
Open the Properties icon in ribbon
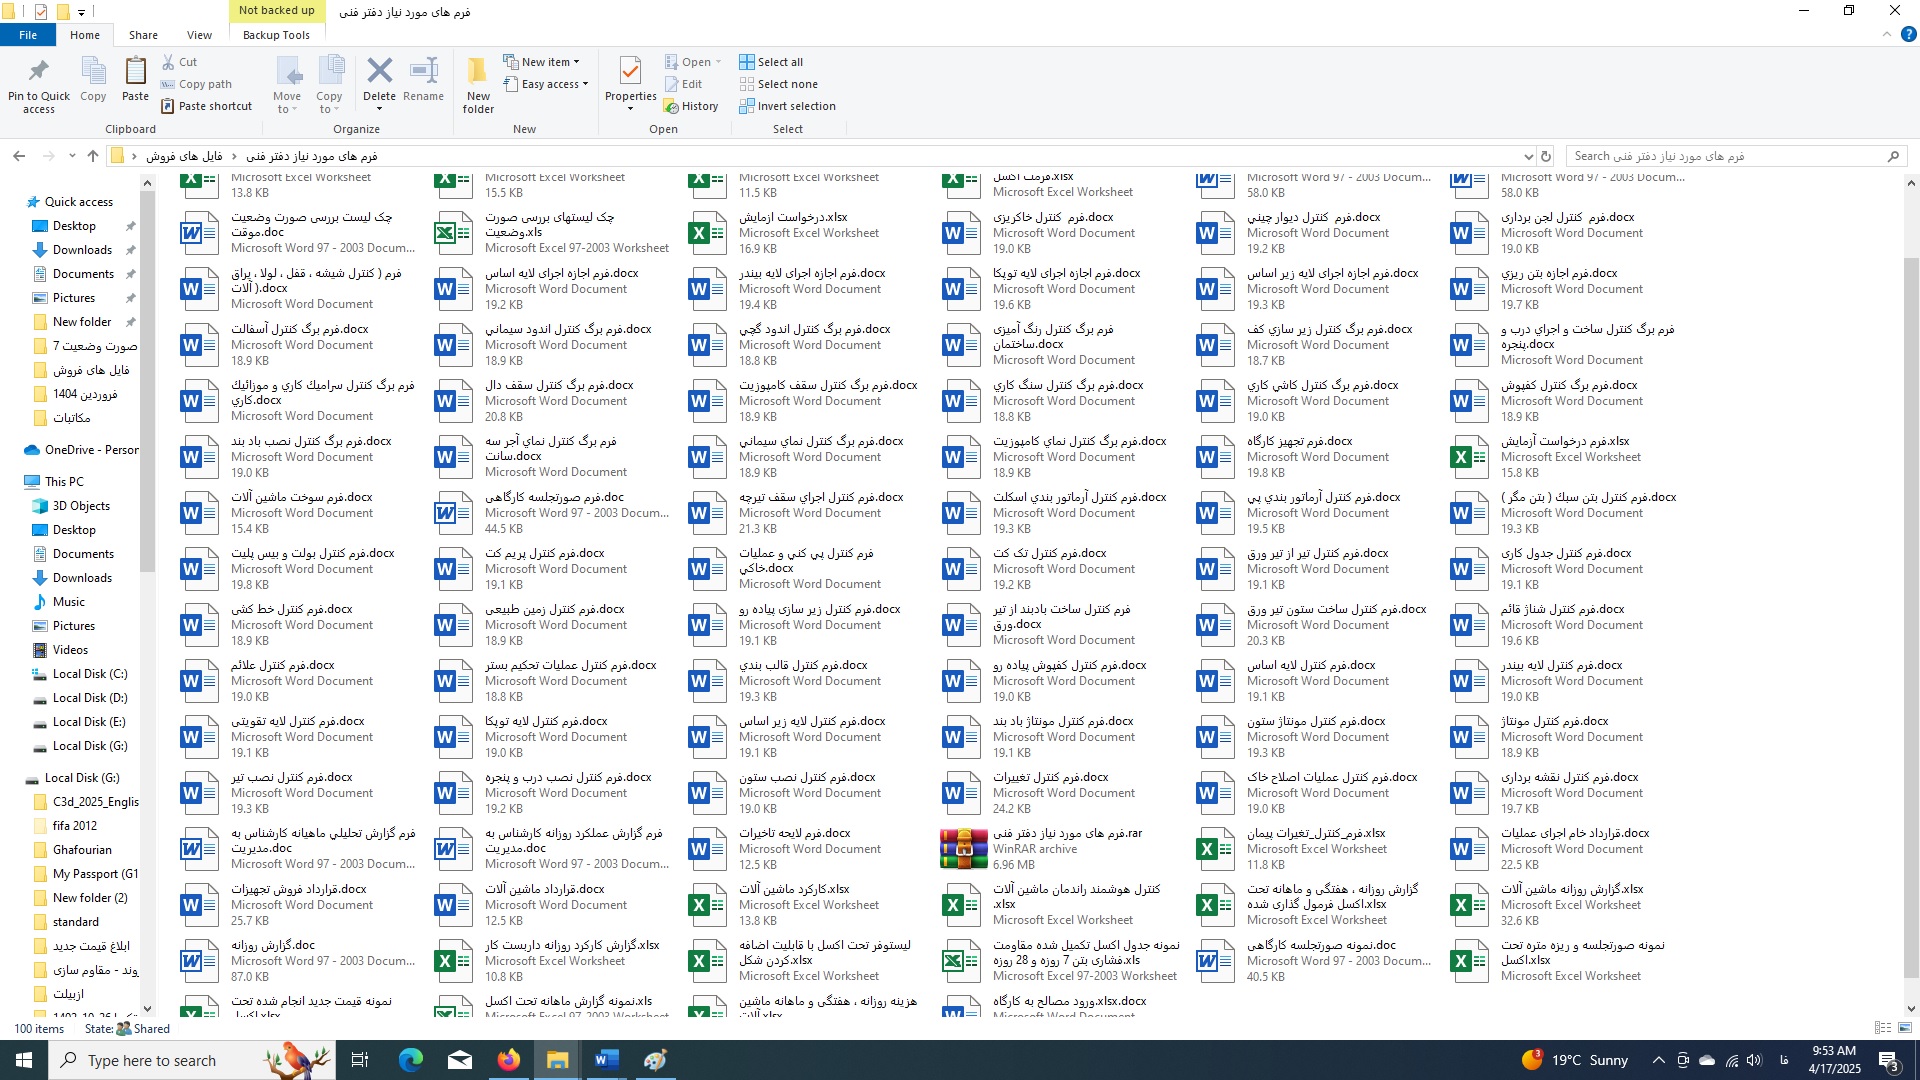[630, 72]
